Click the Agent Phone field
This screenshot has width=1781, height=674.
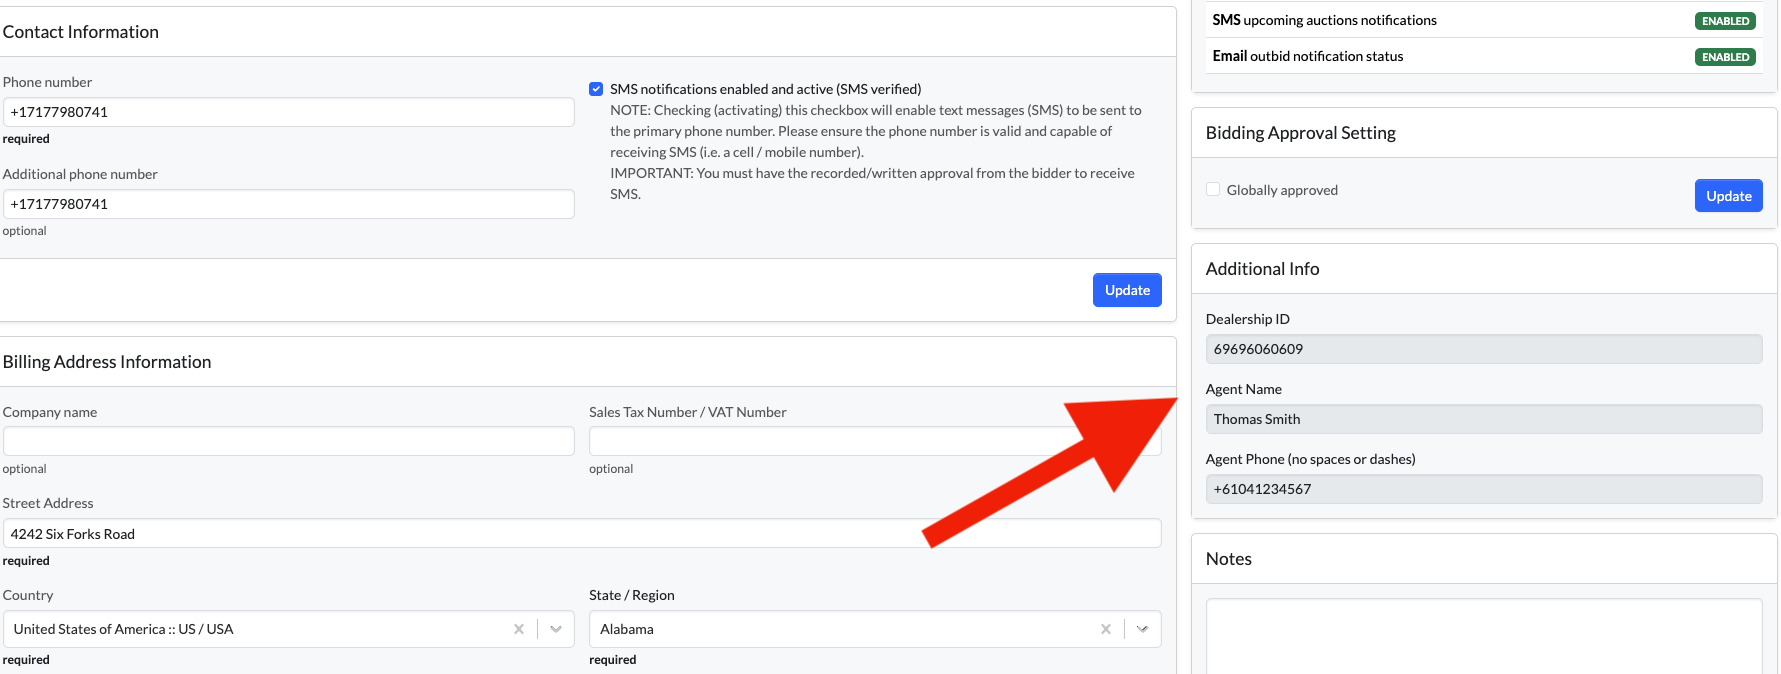(1483, 489)
